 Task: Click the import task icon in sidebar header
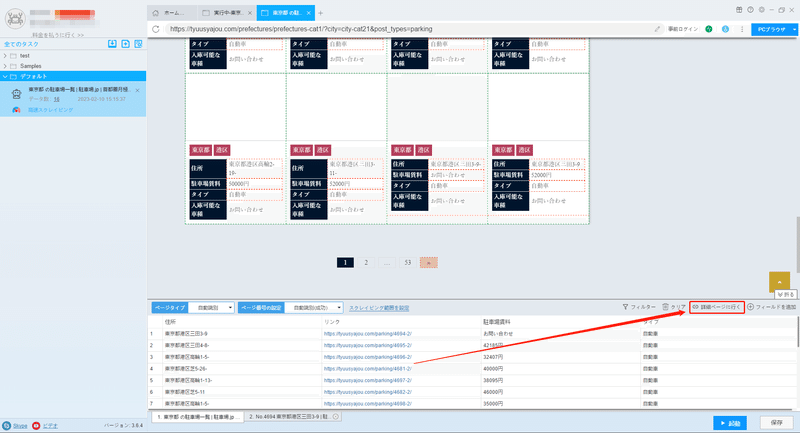pos(112,44)
